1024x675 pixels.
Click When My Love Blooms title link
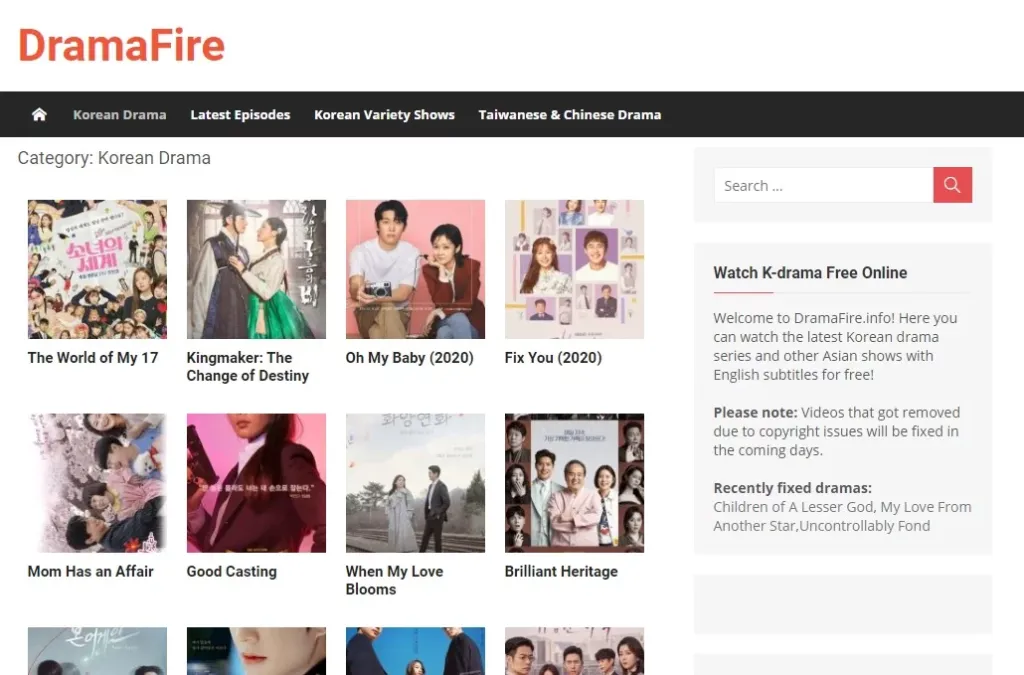(x=394, y=580)
